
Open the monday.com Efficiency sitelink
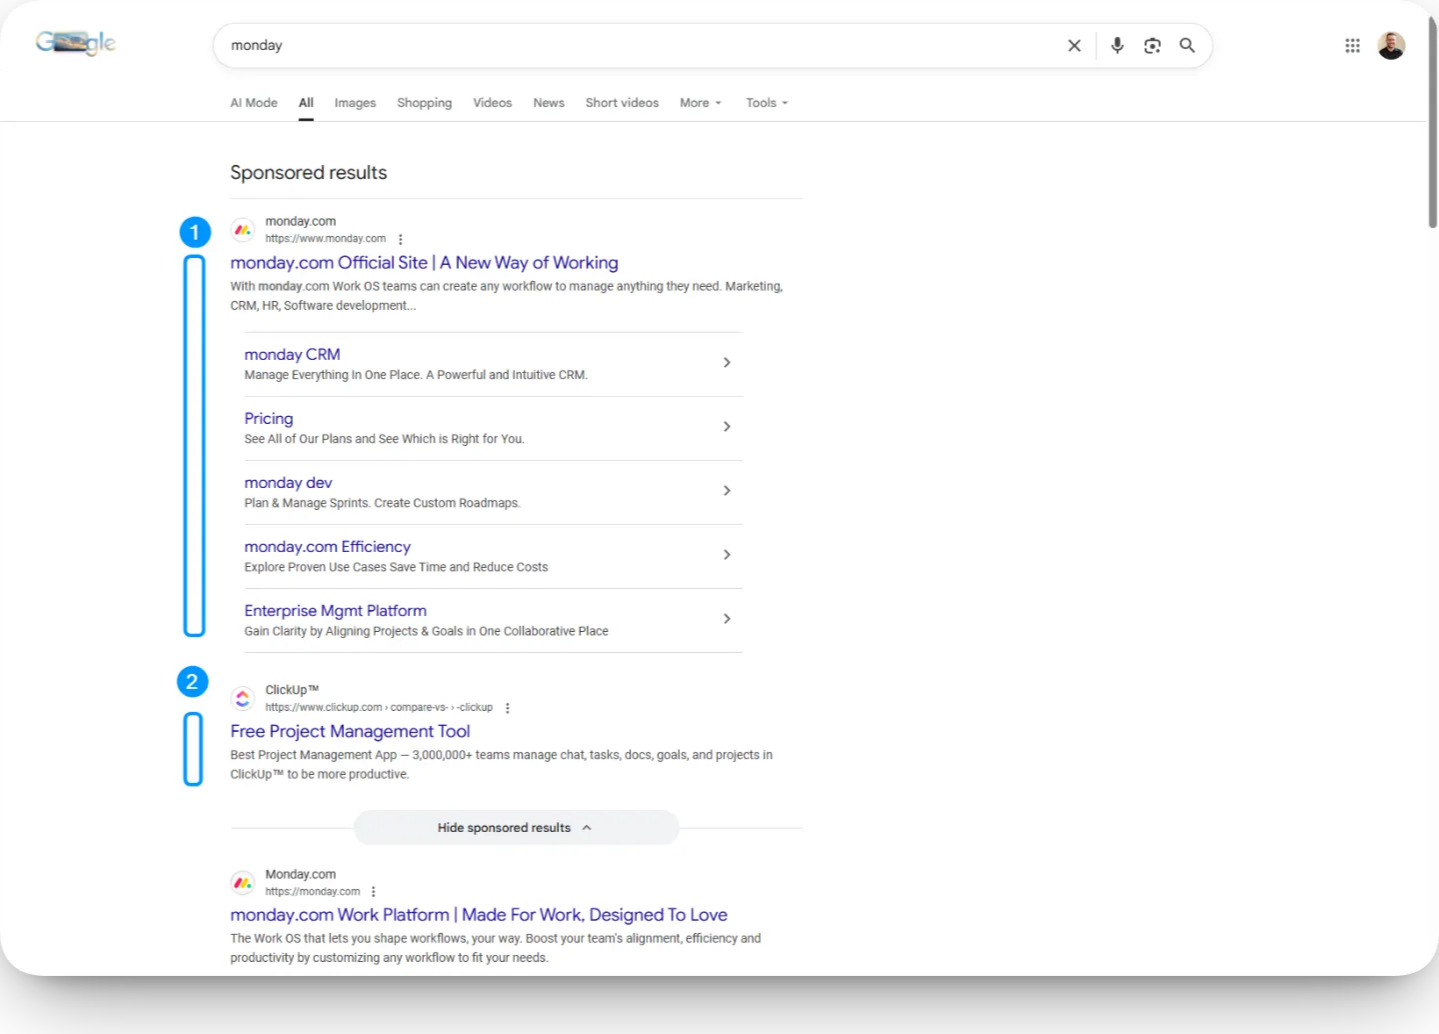327,547
